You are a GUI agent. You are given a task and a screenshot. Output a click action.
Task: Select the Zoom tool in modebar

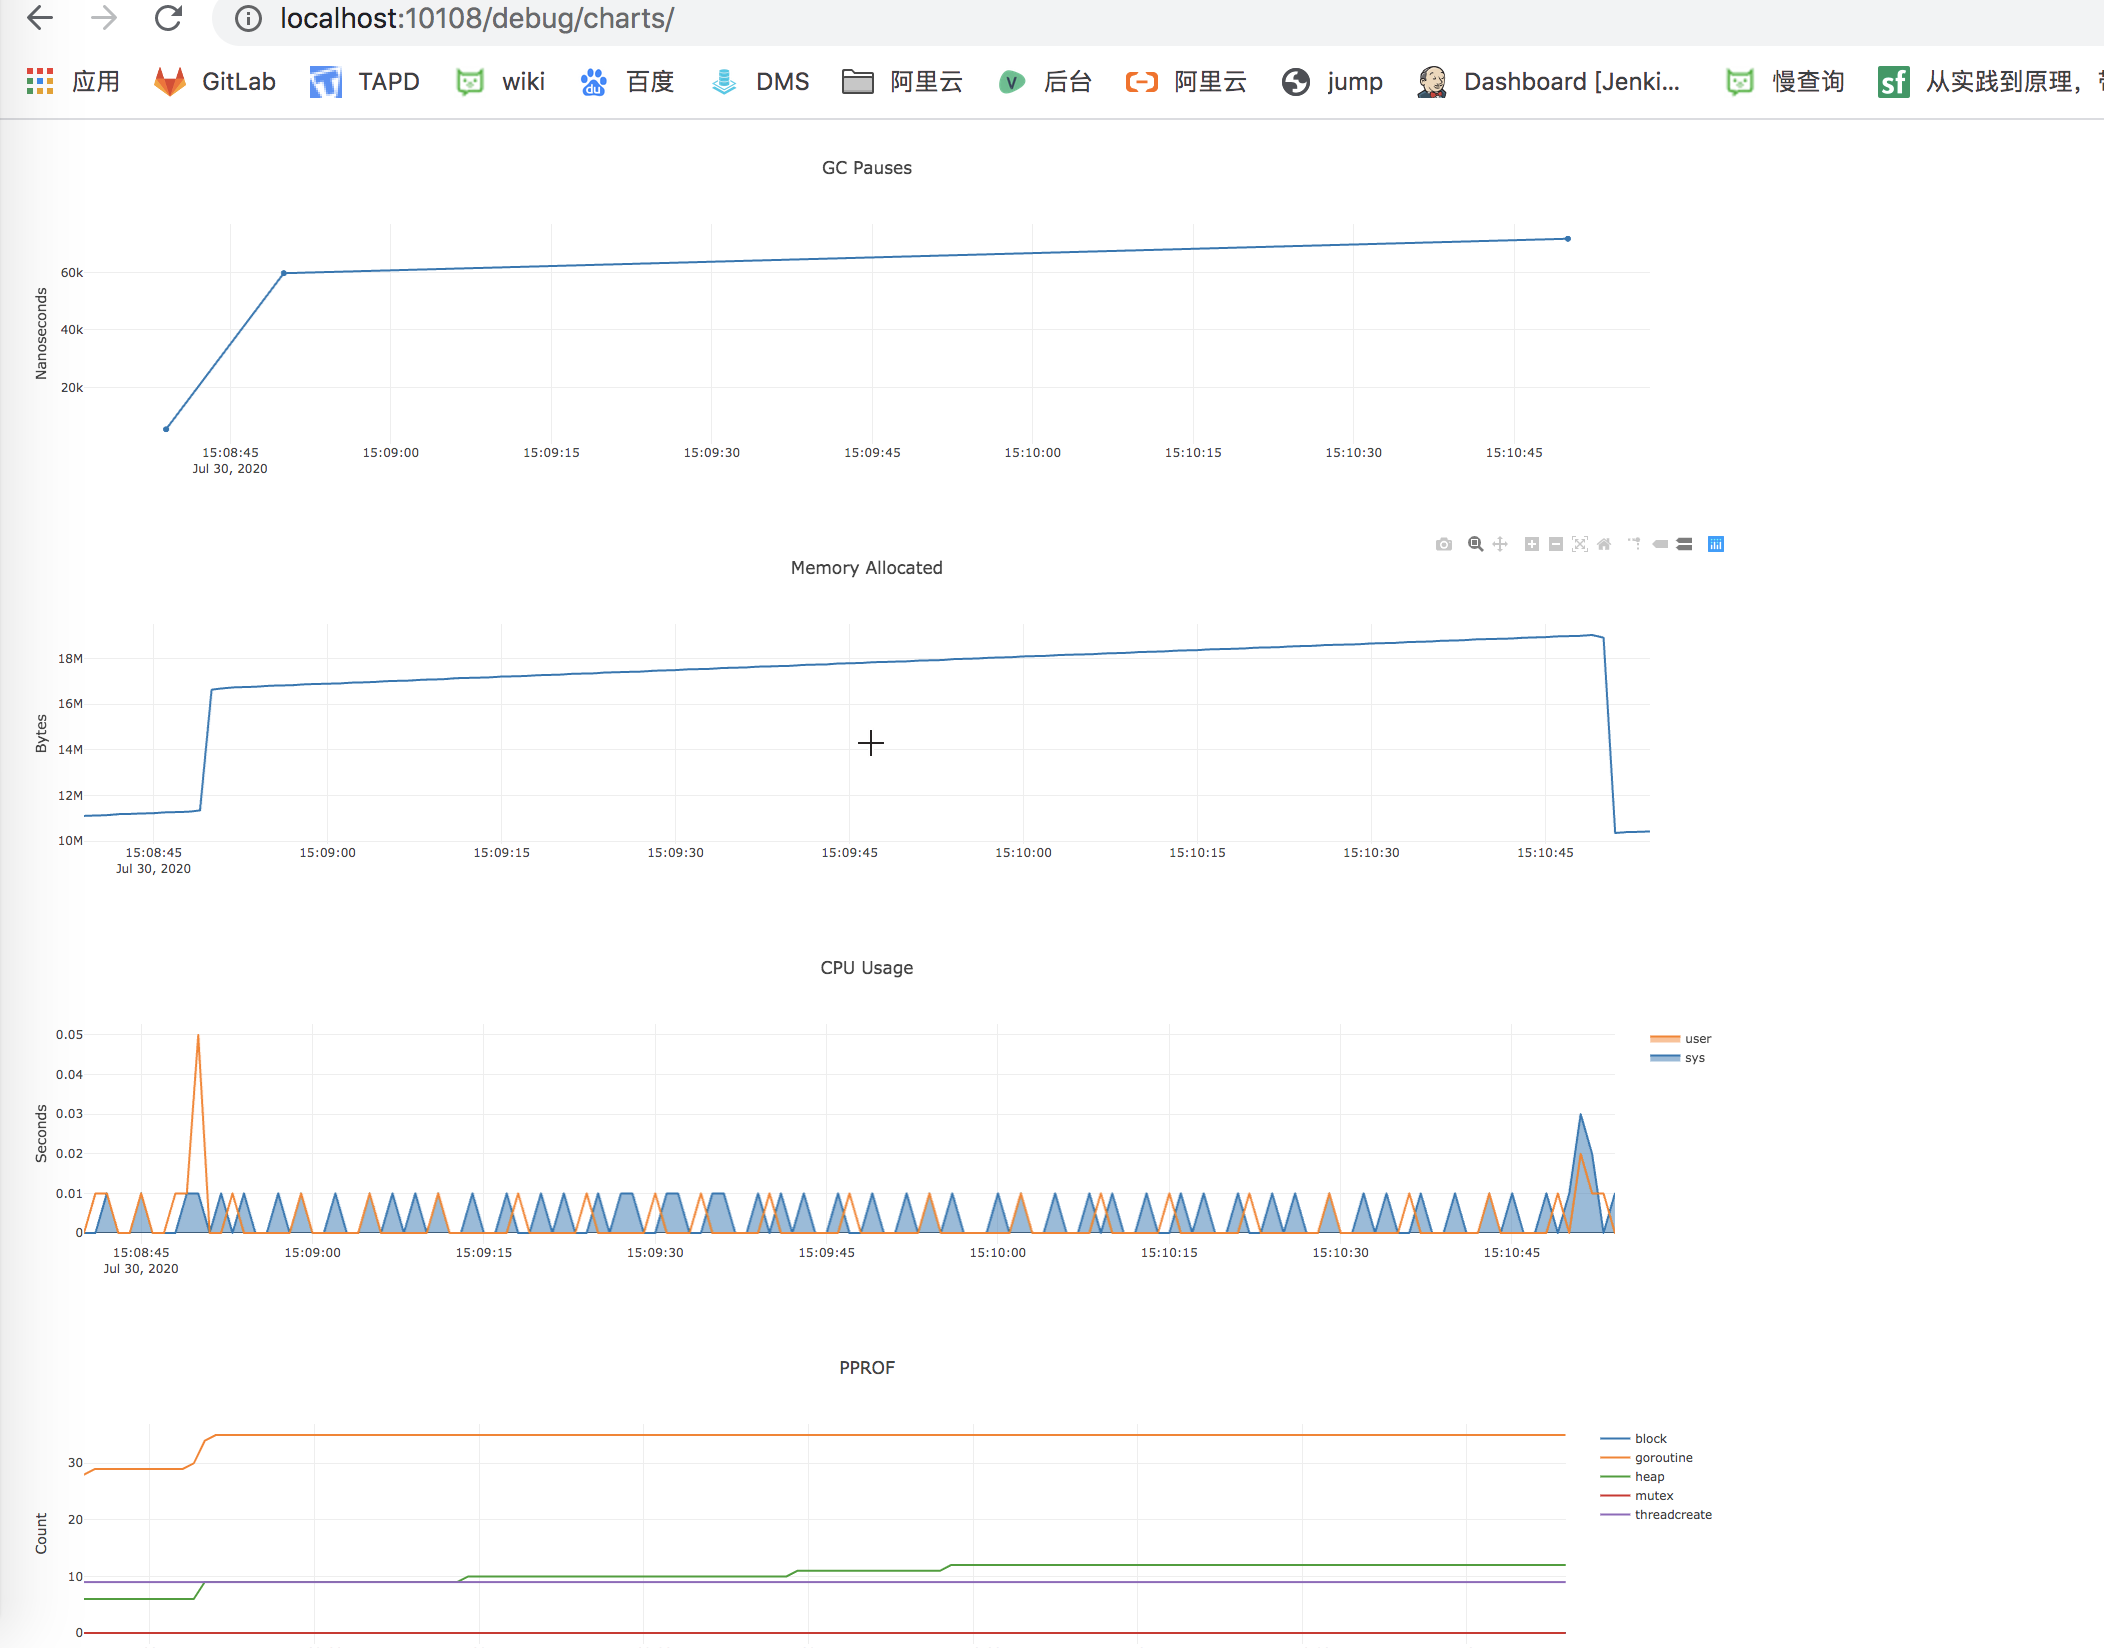[x=1475, y=544]
